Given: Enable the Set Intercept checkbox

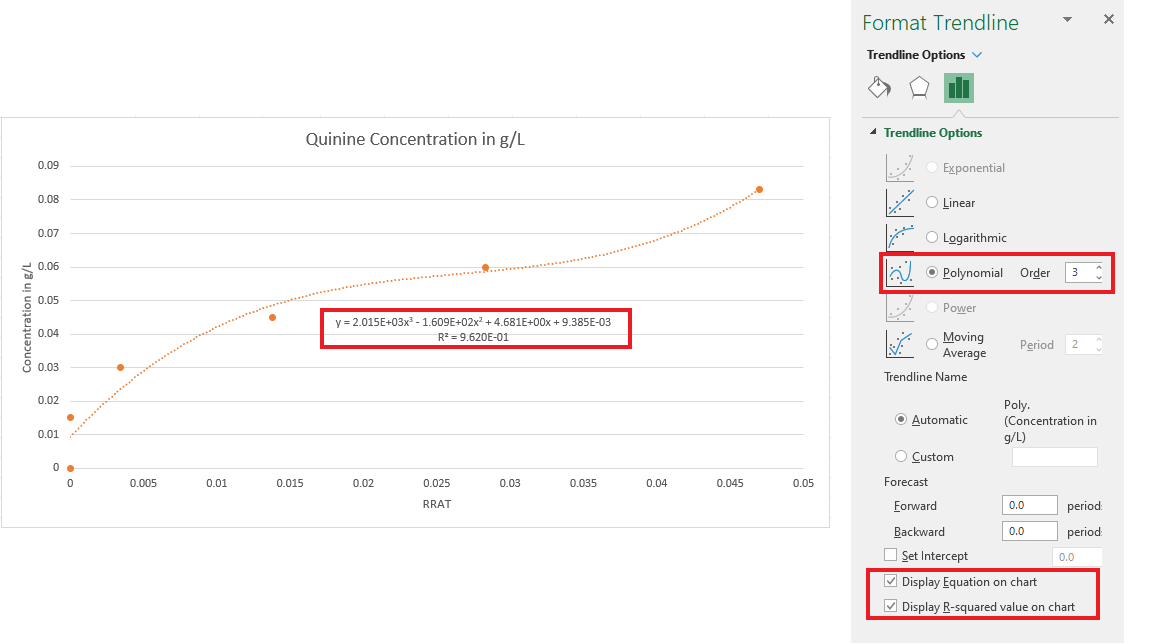Looking at the screenshot, I should click(889, 555).
